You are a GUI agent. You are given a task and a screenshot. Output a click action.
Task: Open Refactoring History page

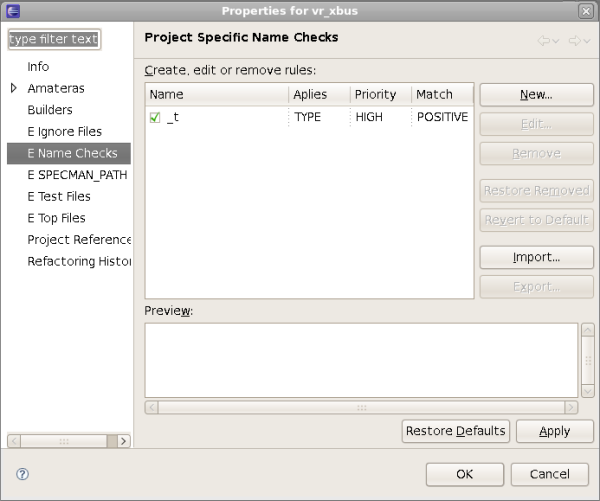pyautogui.click(x=79, y=261)
